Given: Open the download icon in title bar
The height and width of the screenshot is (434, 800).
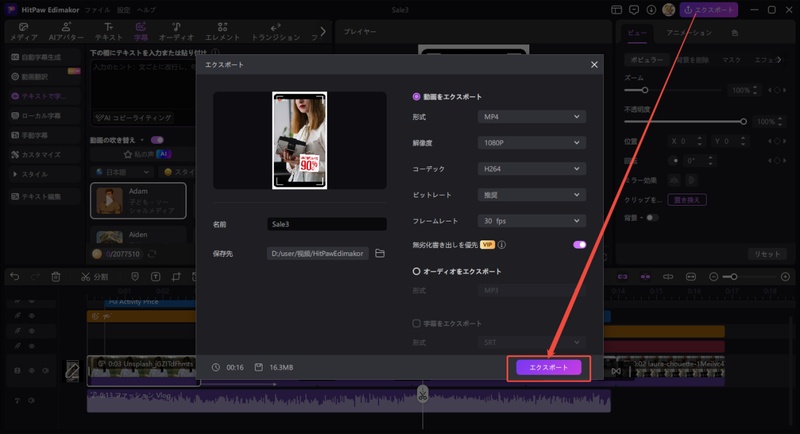Looking at the screenshot, I should coord(651,10).
